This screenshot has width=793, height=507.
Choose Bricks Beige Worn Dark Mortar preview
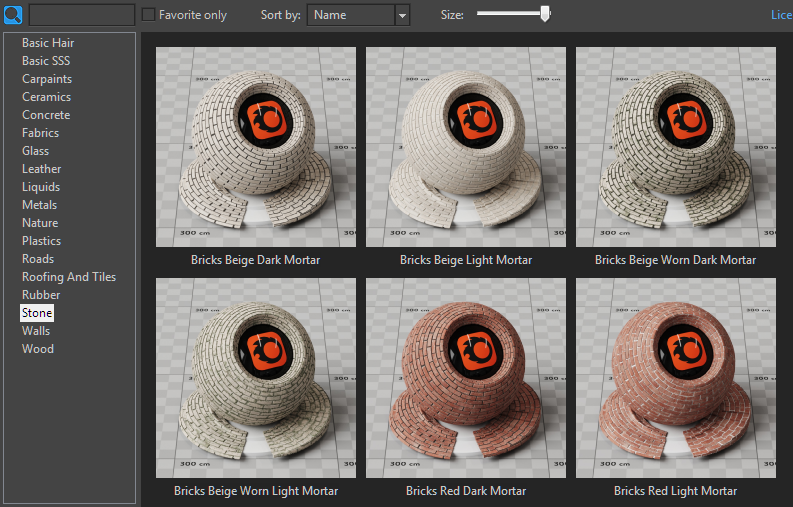676,147
